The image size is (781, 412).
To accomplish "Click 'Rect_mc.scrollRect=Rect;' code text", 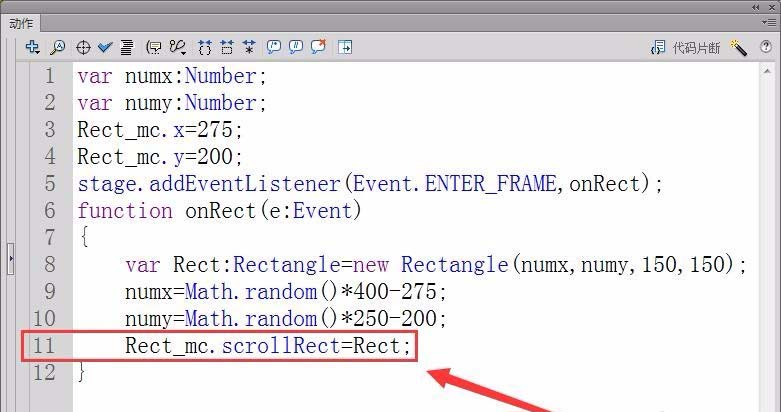I will (268, 346).
